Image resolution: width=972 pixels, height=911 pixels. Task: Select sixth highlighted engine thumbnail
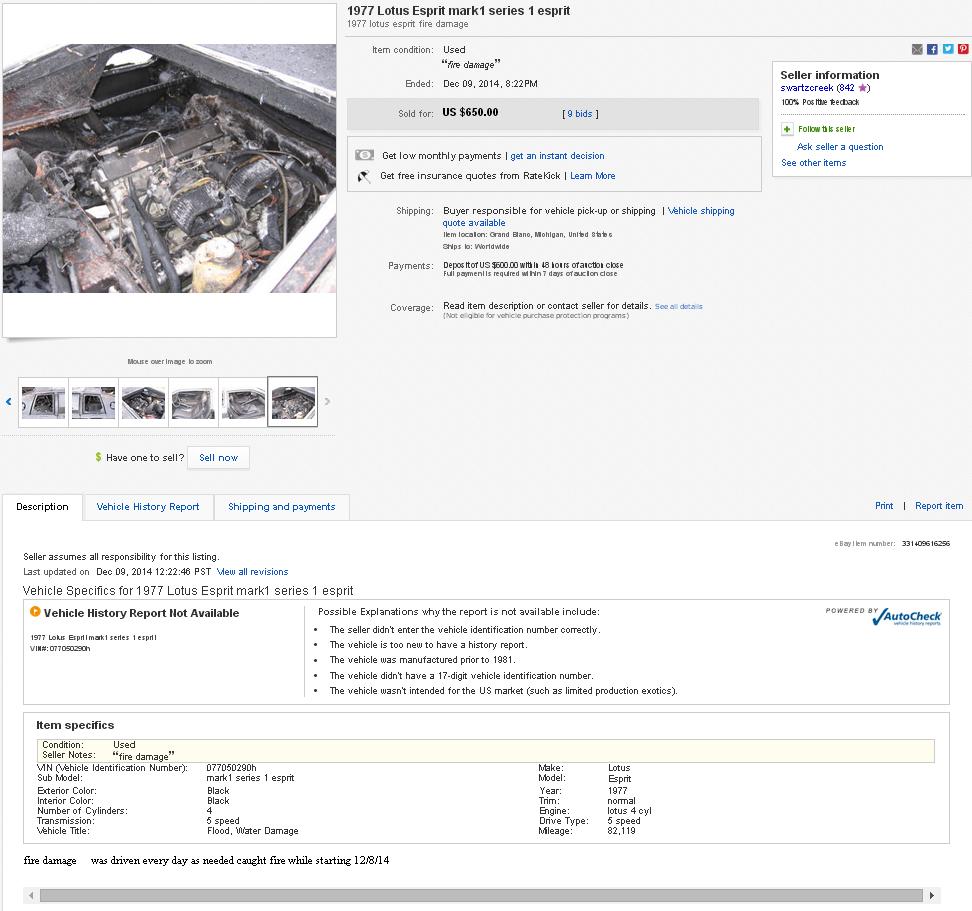tap(293, 402)
